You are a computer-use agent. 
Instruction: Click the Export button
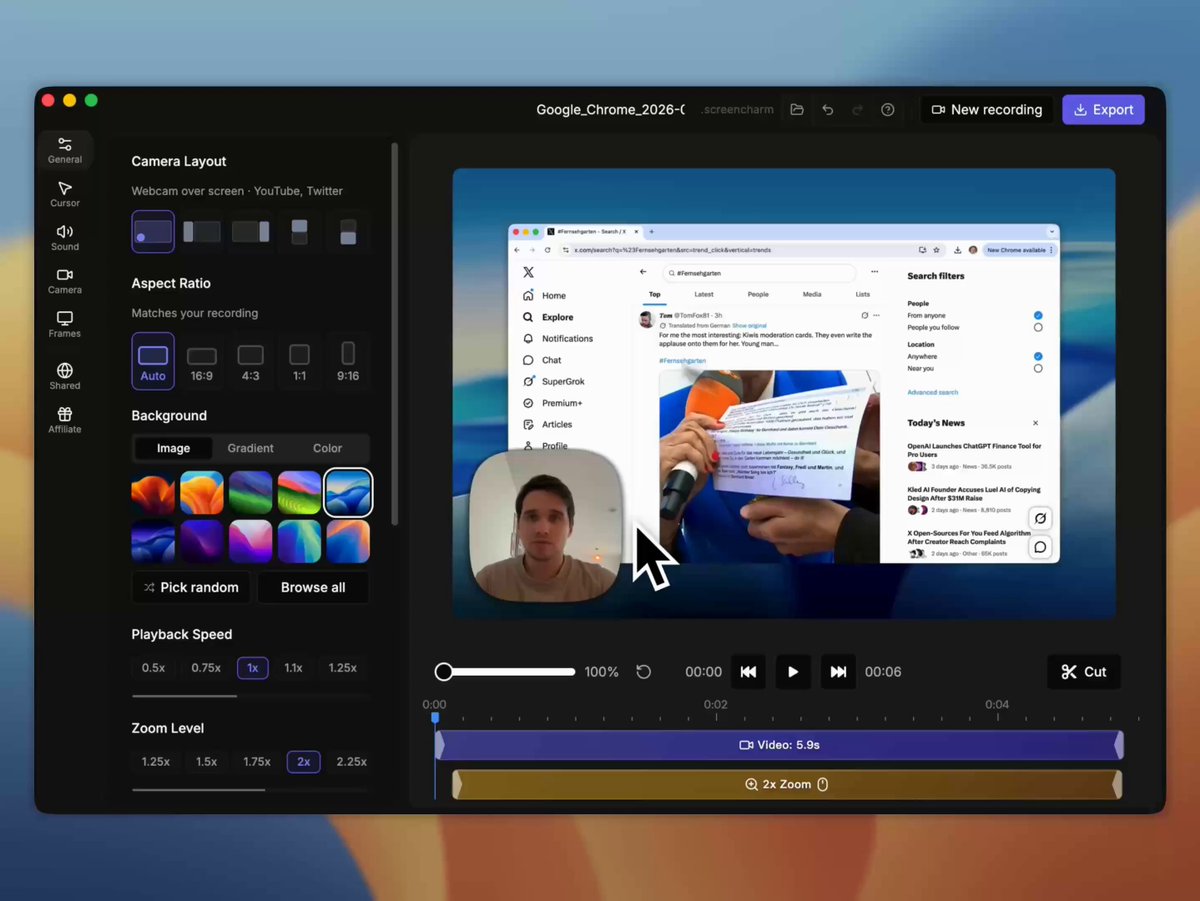1104,110
